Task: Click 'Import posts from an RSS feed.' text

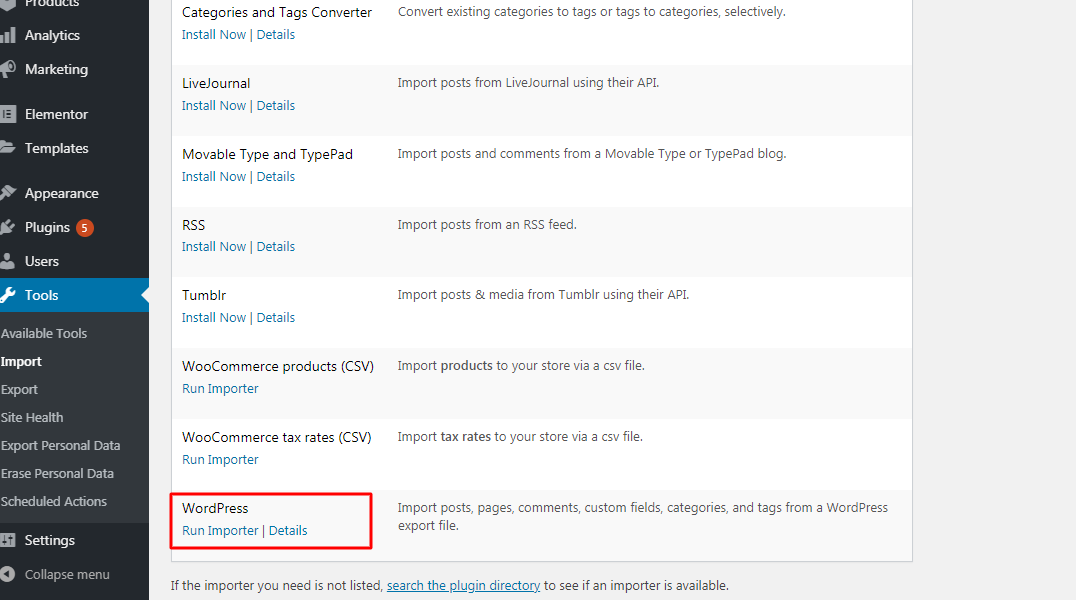Action: pyautogui.click(x=487, y=224)
